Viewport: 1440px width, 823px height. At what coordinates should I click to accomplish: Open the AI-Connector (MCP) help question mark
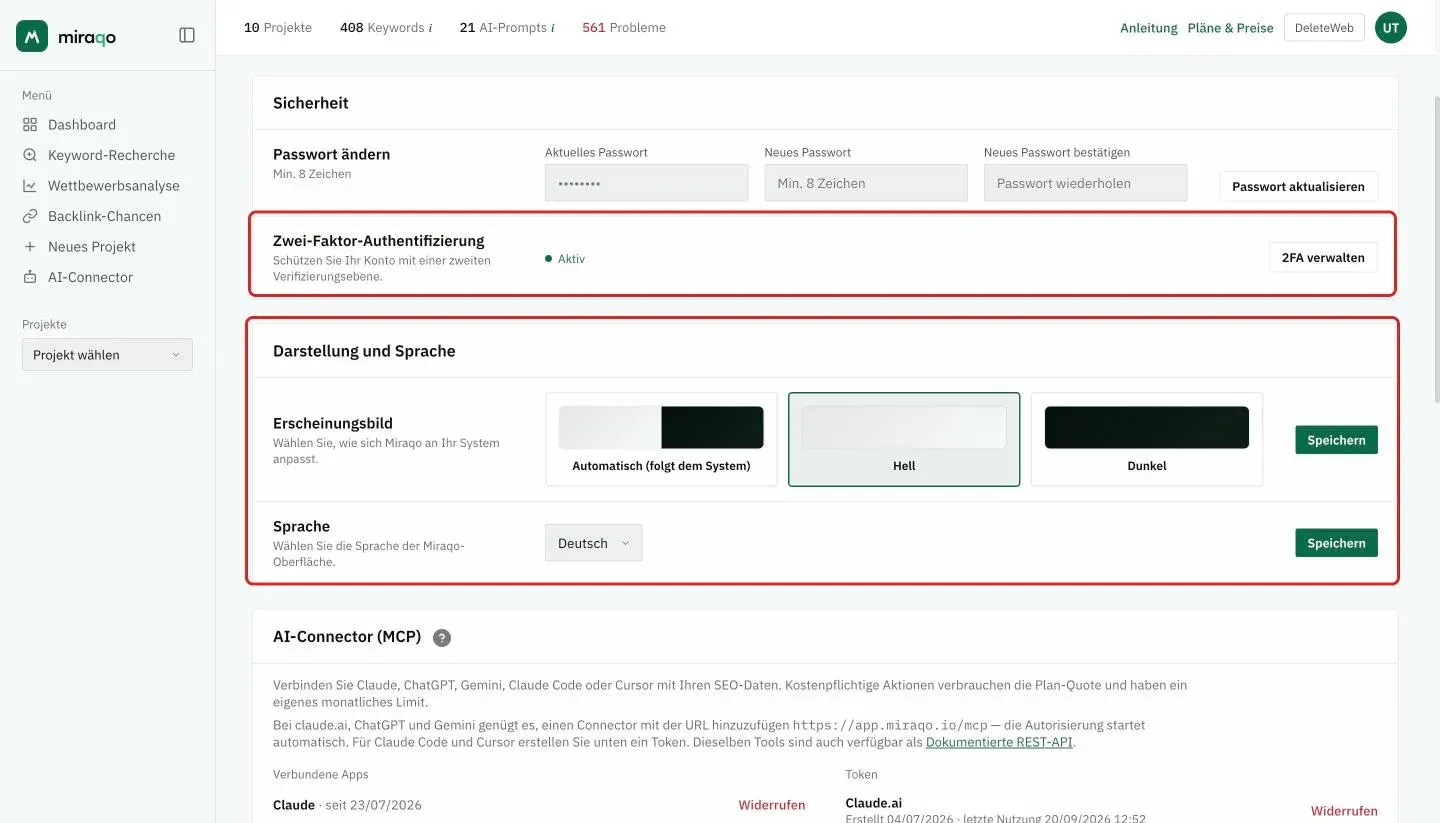(442, 637)
